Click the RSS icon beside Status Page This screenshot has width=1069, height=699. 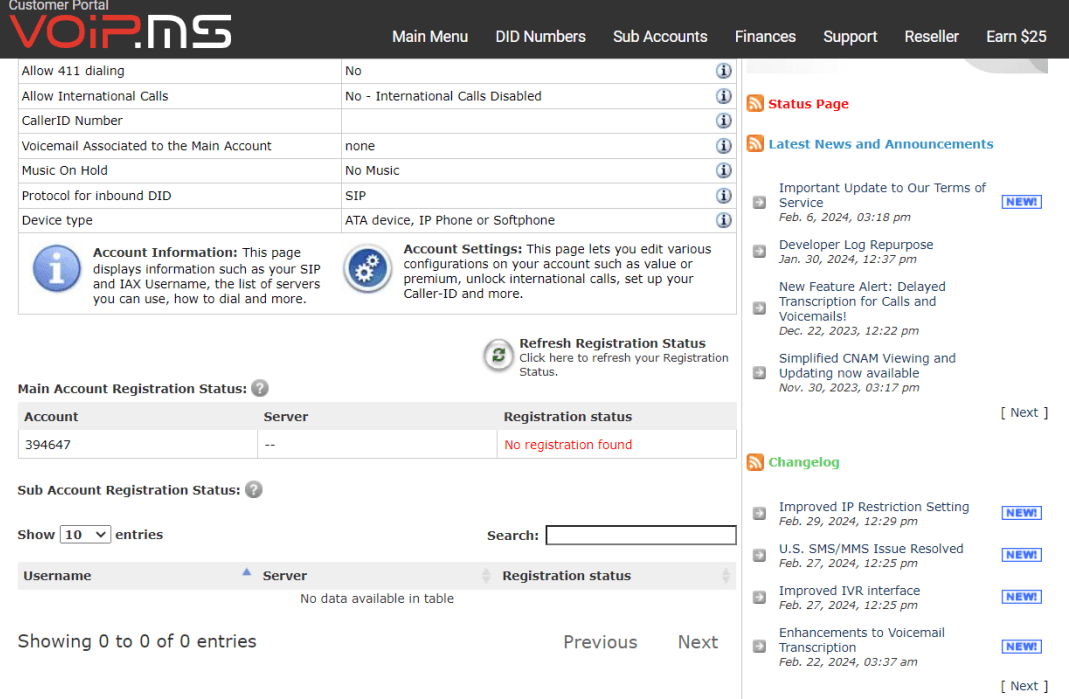click(x=755, y=103)
